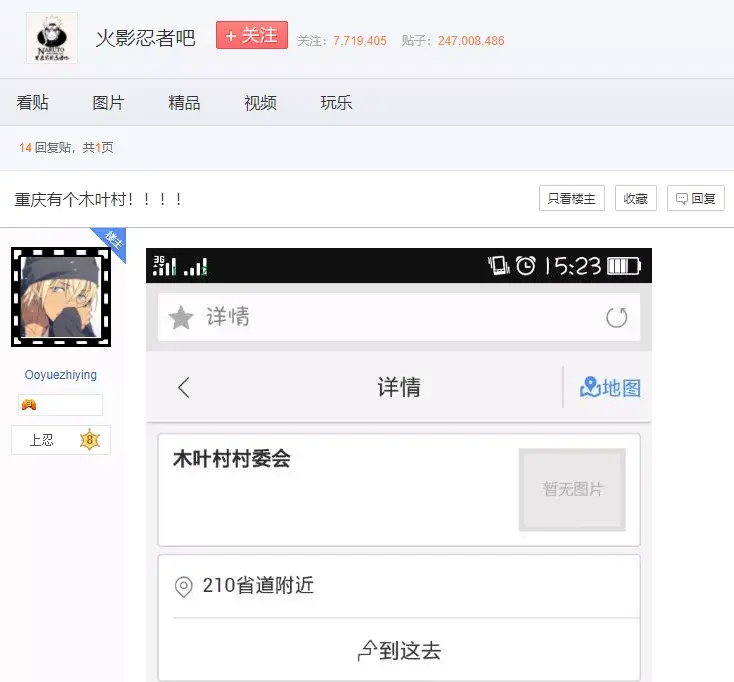Click the star favorite icon beside 详情
Image resolution: width=734 pixels, height=682 pixels.
(x=181, y=317)
